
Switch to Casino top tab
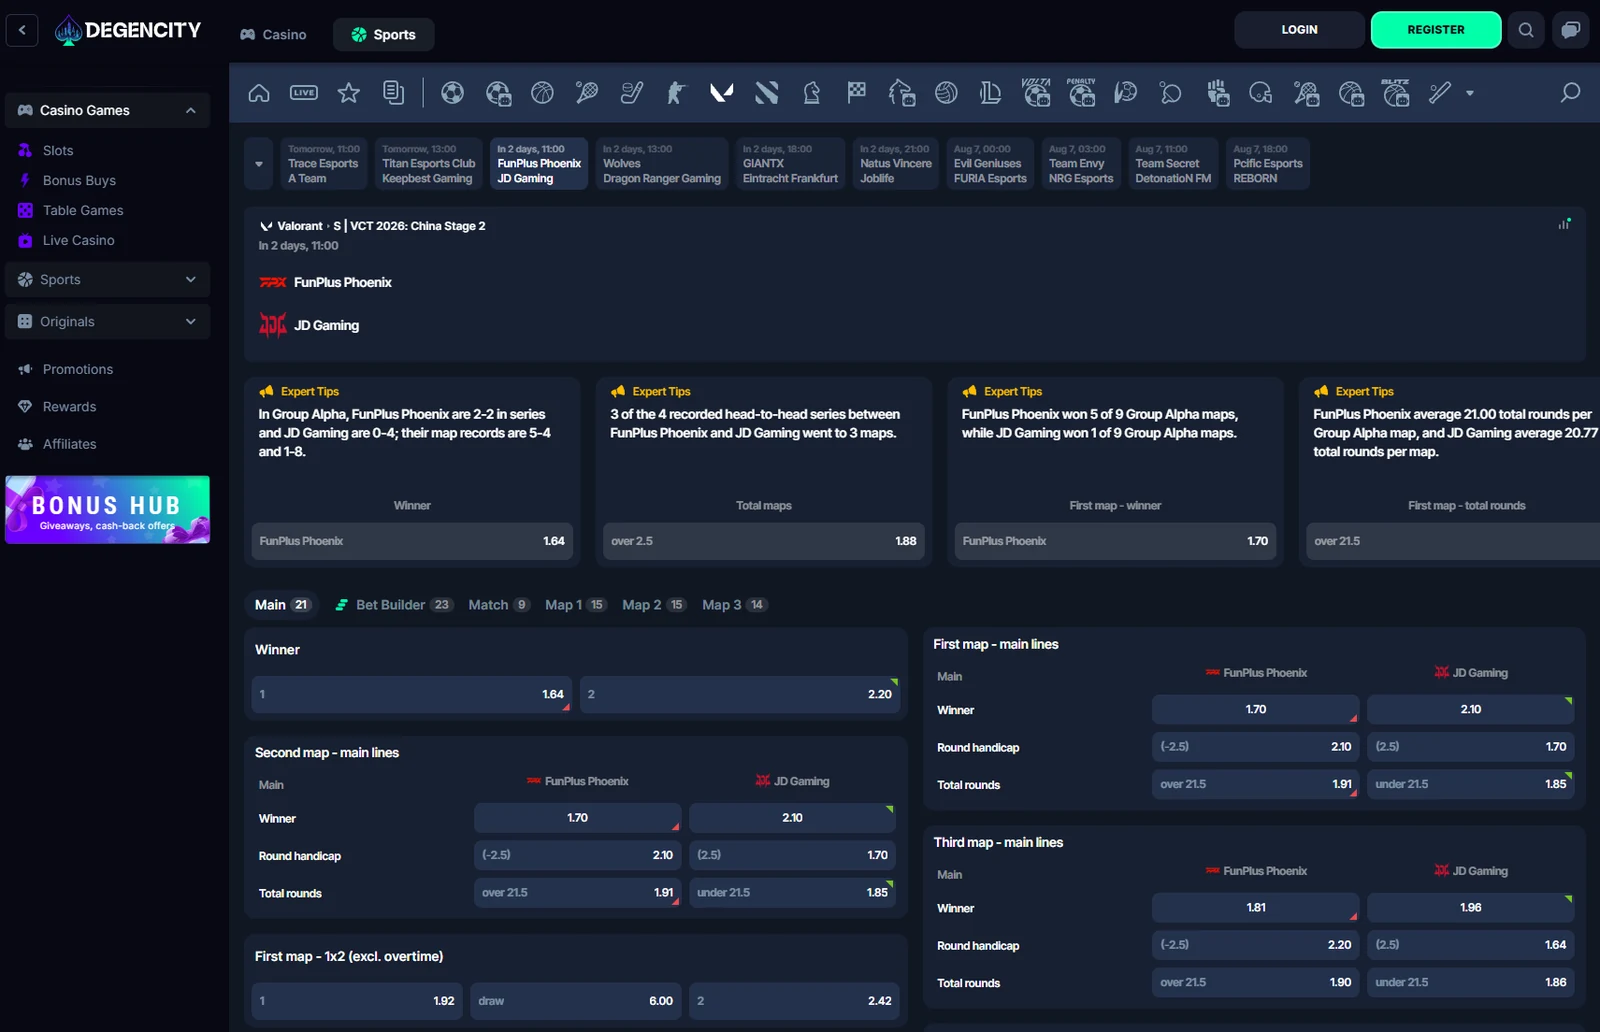(x=273, y=34)
